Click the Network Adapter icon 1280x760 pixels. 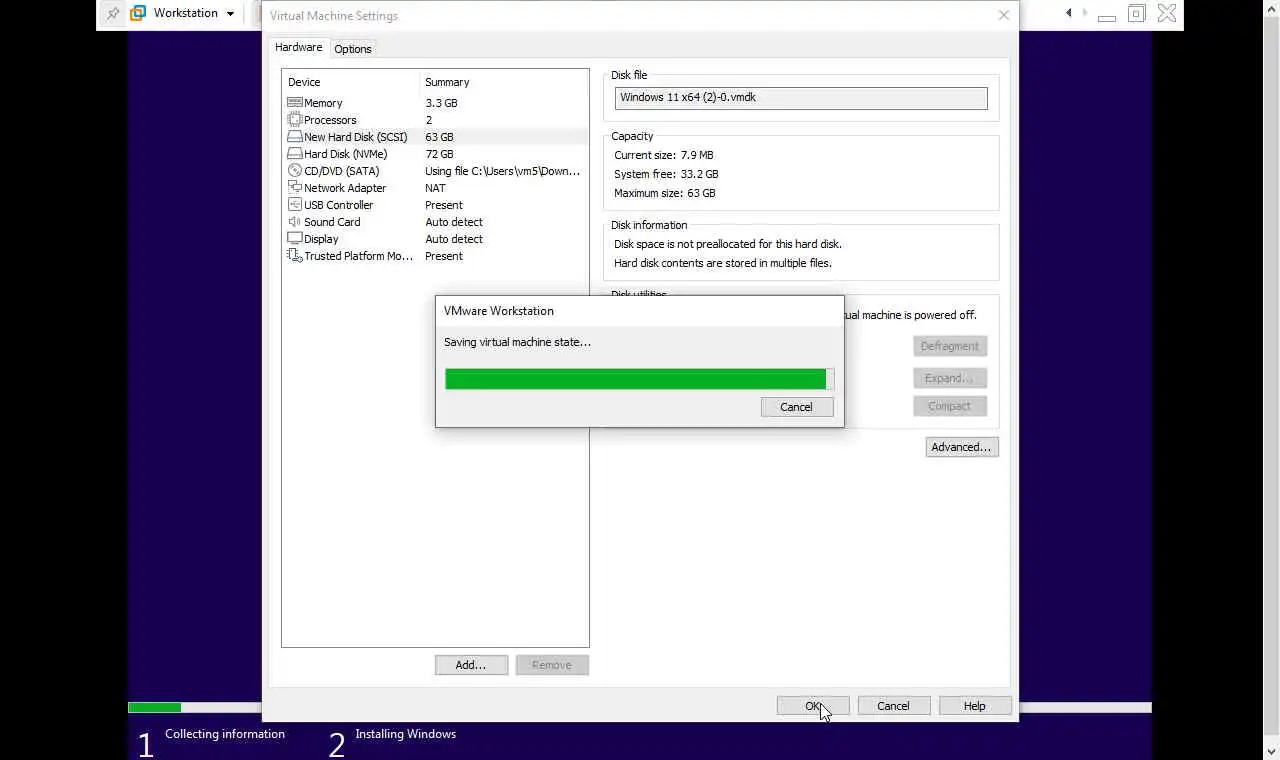click(x=295, y=188)
